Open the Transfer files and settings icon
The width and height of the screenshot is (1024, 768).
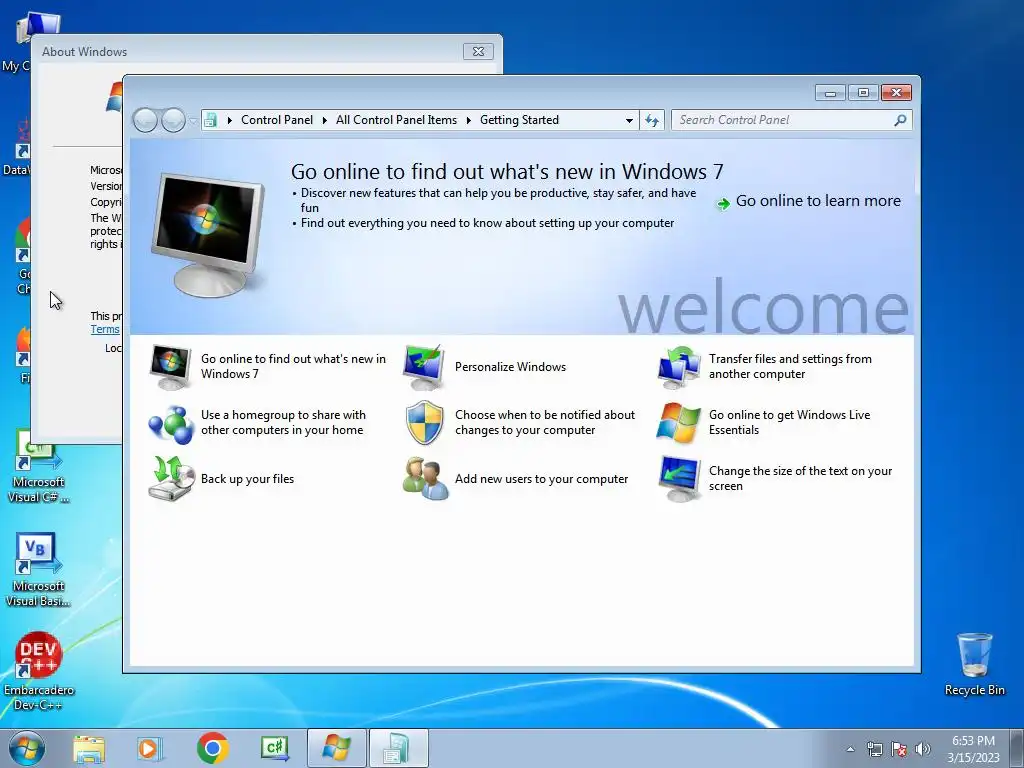679,366
